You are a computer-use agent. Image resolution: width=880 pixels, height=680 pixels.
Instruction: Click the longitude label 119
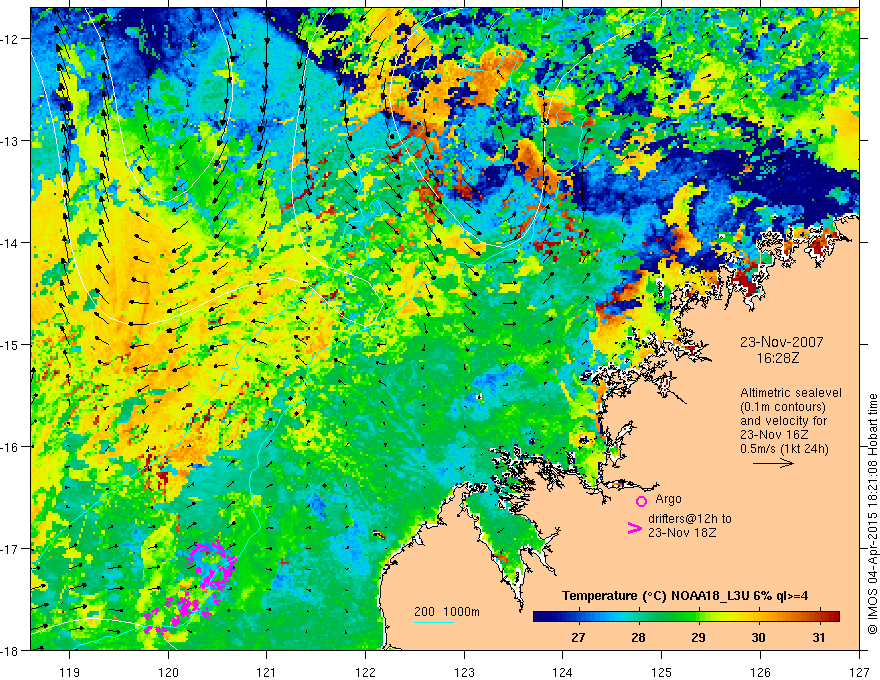coord(70,672)
